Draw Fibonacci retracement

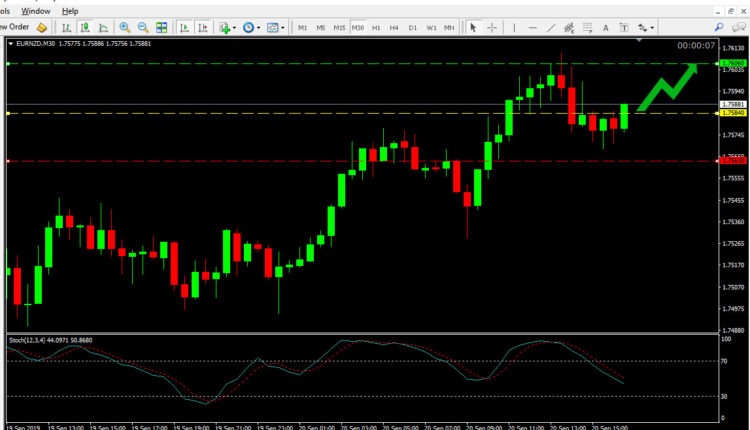[x=587, y=28]
